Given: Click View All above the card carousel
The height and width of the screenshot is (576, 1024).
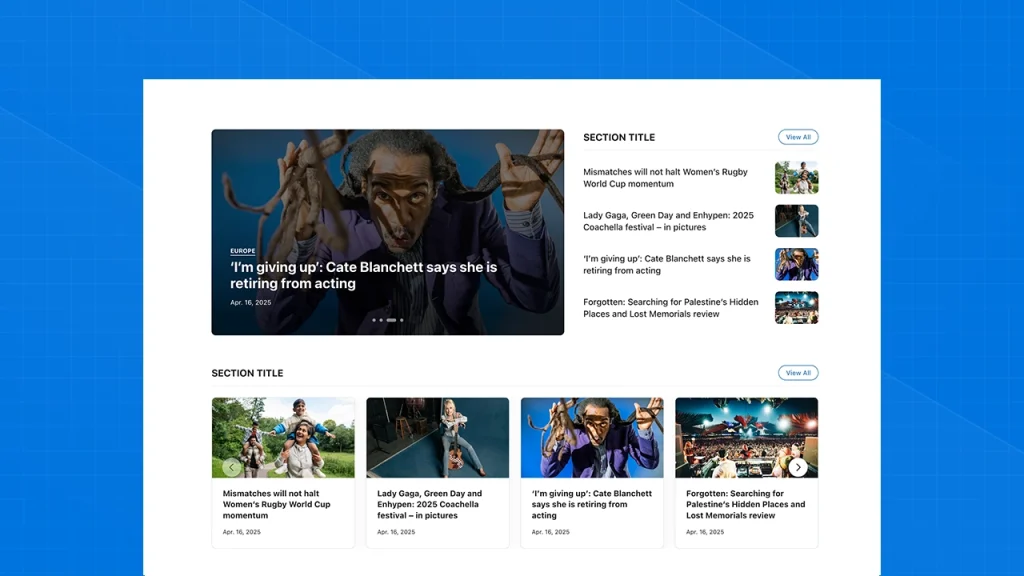Looking at the screenshot, I should tap(798, 373).
